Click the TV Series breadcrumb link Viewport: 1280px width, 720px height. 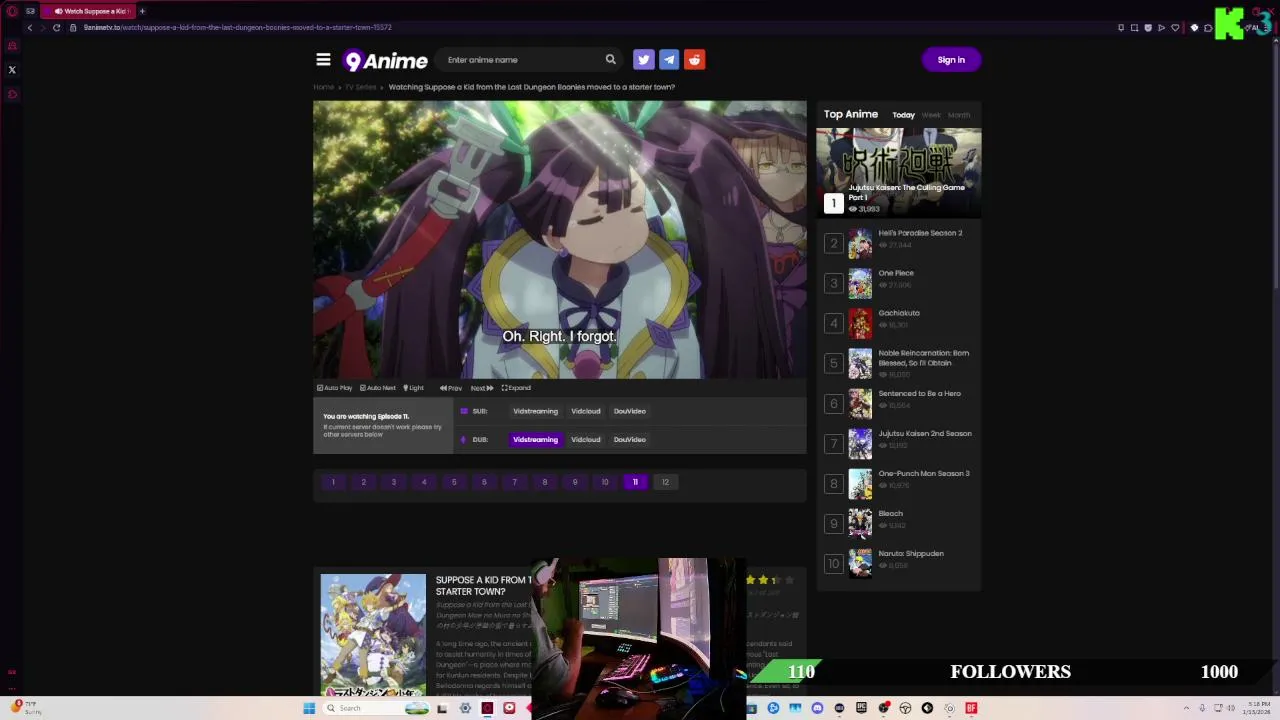361,87
